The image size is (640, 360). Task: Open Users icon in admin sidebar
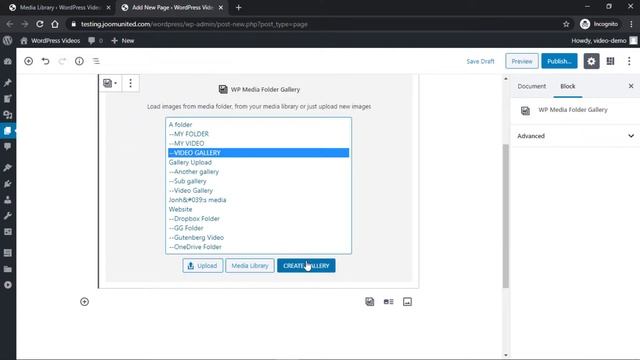click(x=8, y=200)
